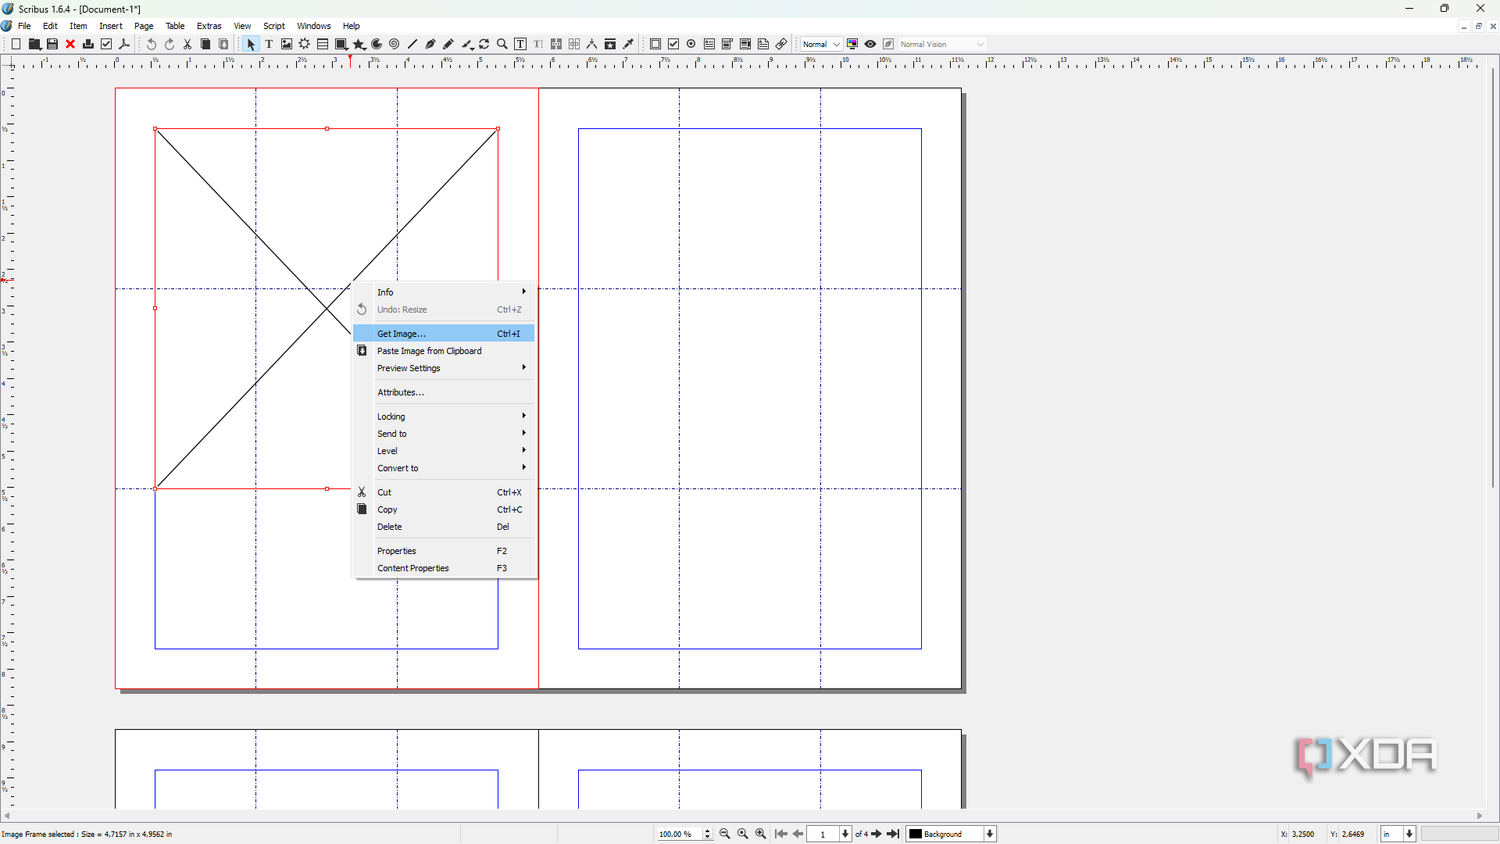Open the Background layer dropdown
Screen dimensions: 1500x844
pos(951,834)
